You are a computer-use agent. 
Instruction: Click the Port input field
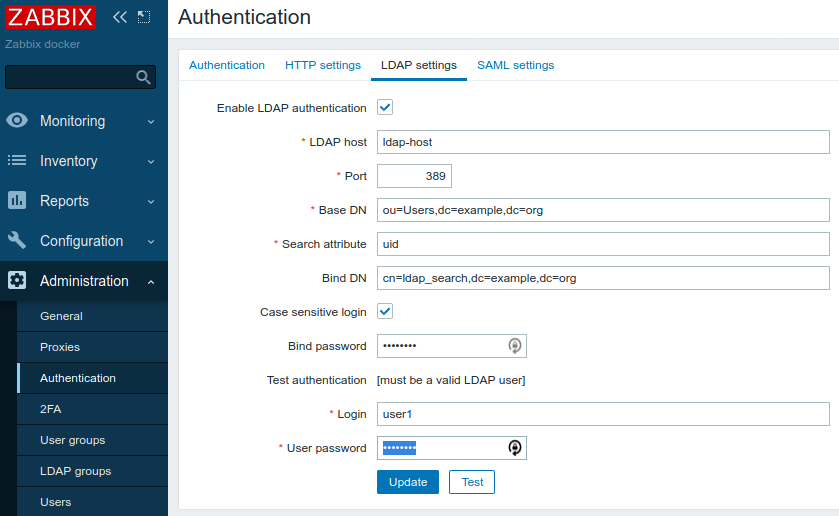coord(414,176)
